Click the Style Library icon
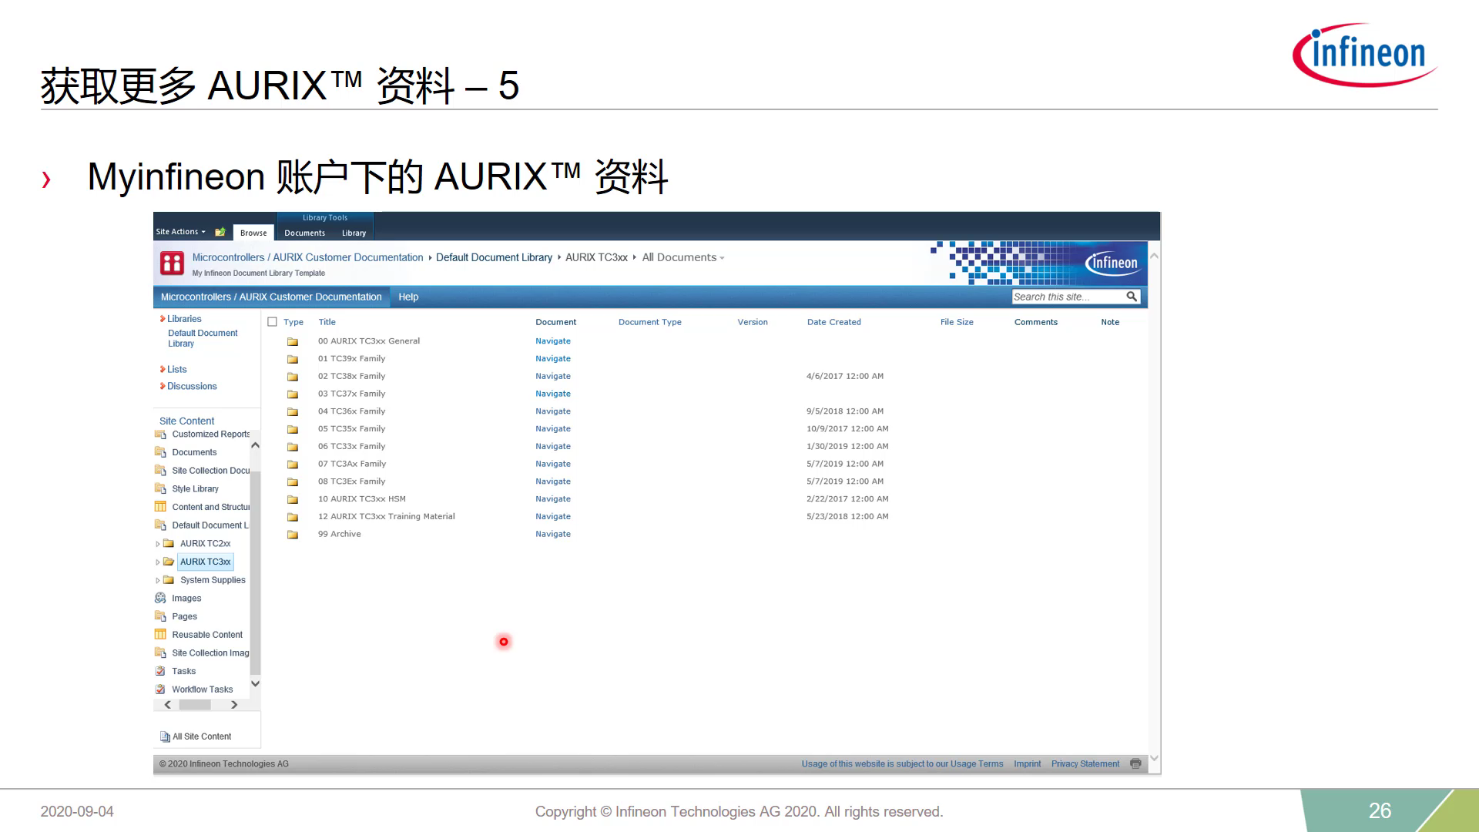 click(x=160, y=489)
